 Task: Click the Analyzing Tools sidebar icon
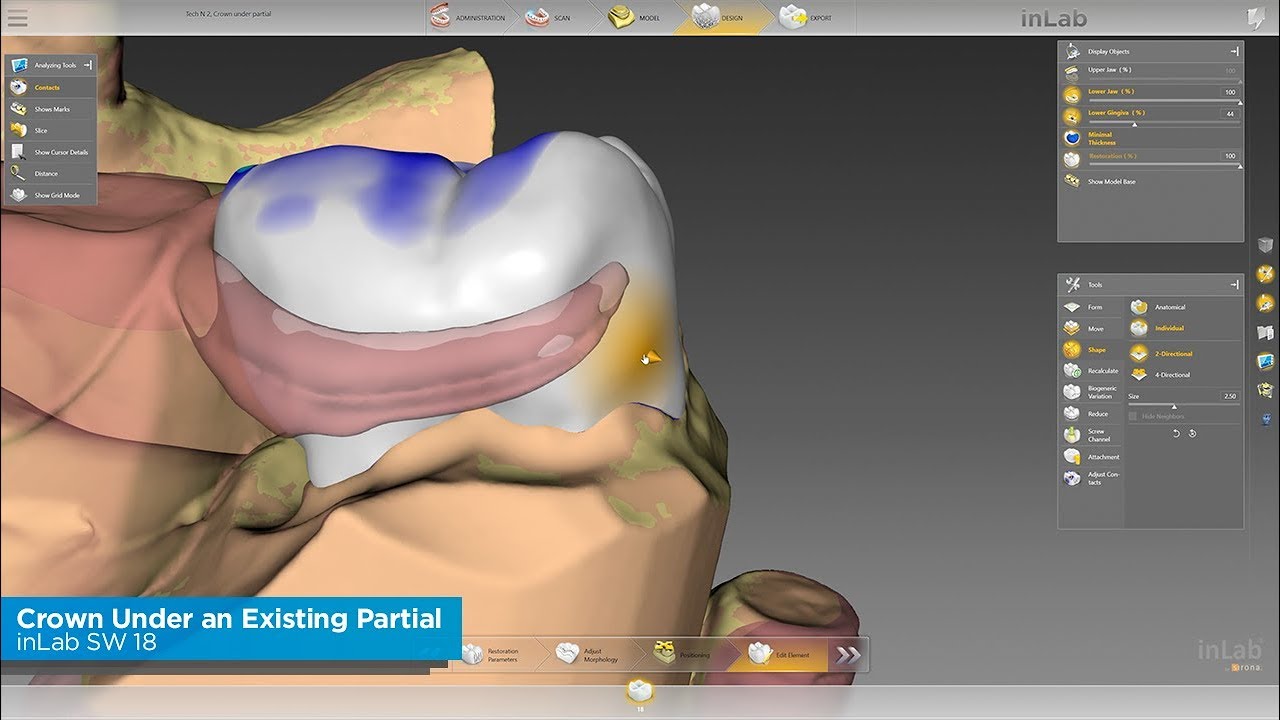(1266, 361)
